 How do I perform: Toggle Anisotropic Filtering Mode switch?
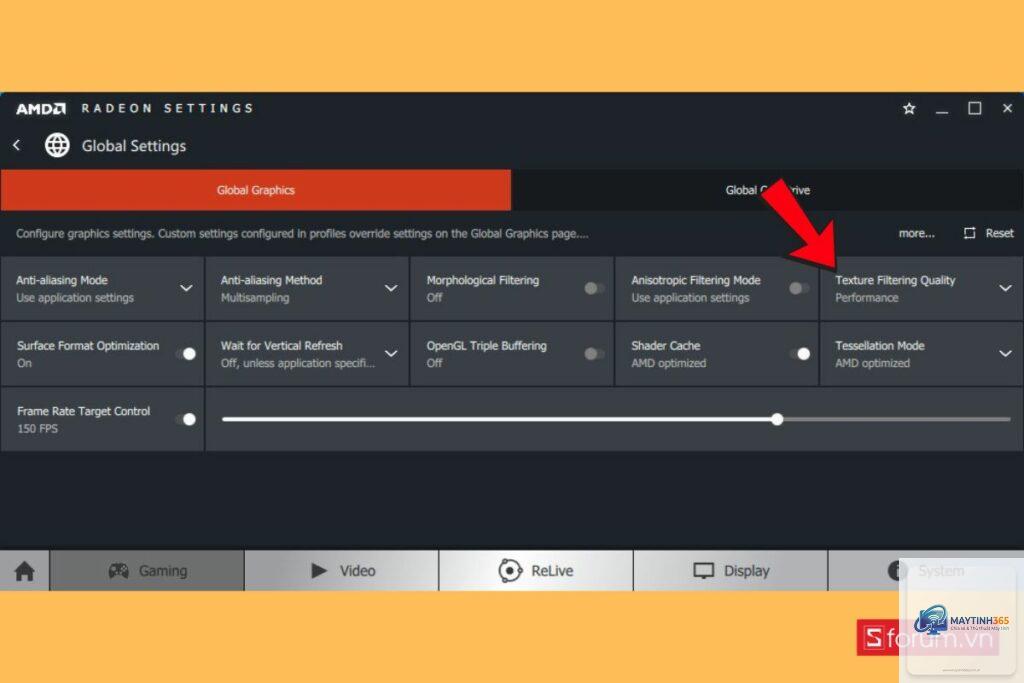pyautogui.click(x=799, y=288)
